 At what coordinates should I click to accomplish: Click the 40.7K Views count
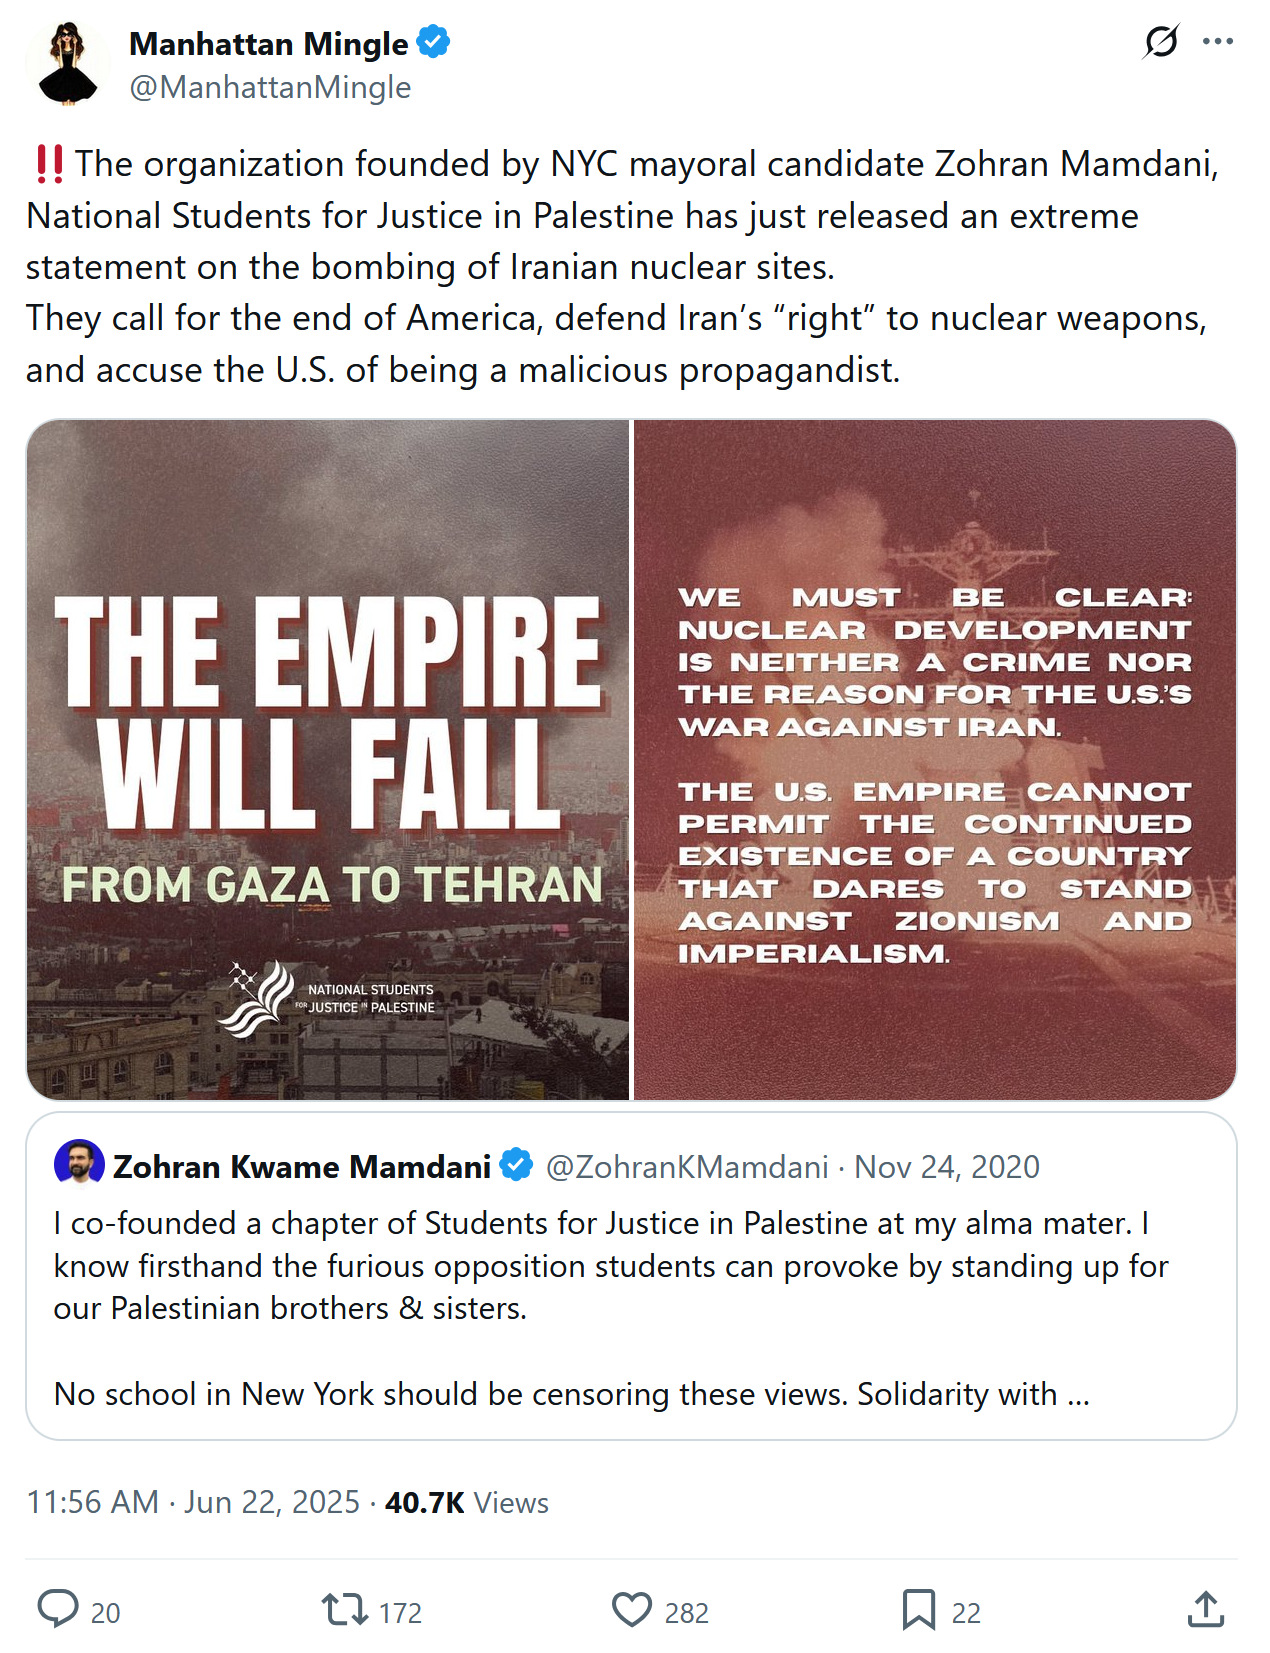coord(467,1502)
